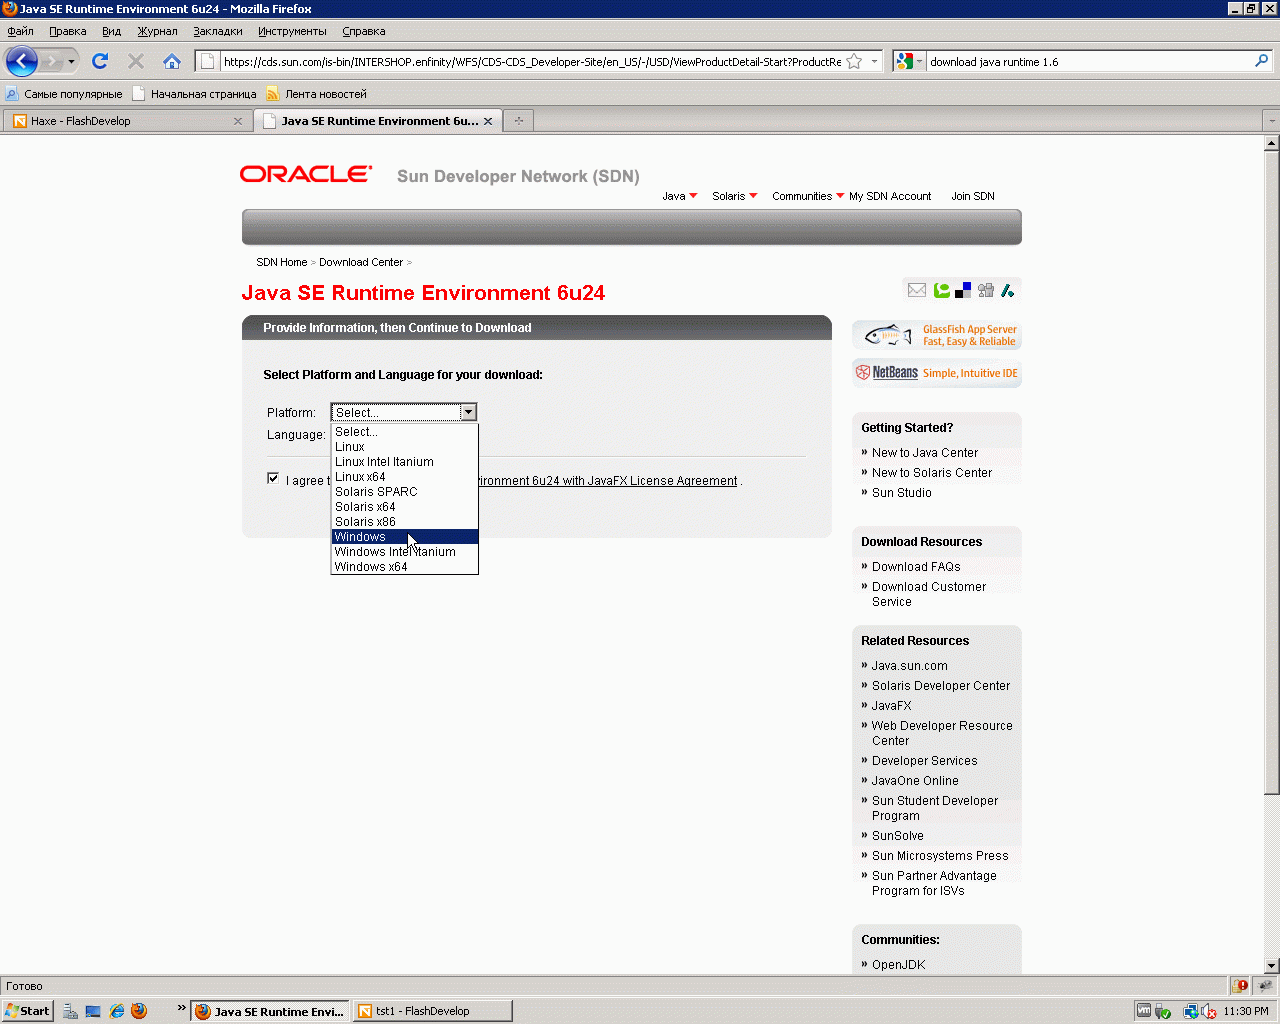This screenshot has height=1024, width=1280.
Task: Expand the Solaris navigation menu
Action: pos(735,196)
